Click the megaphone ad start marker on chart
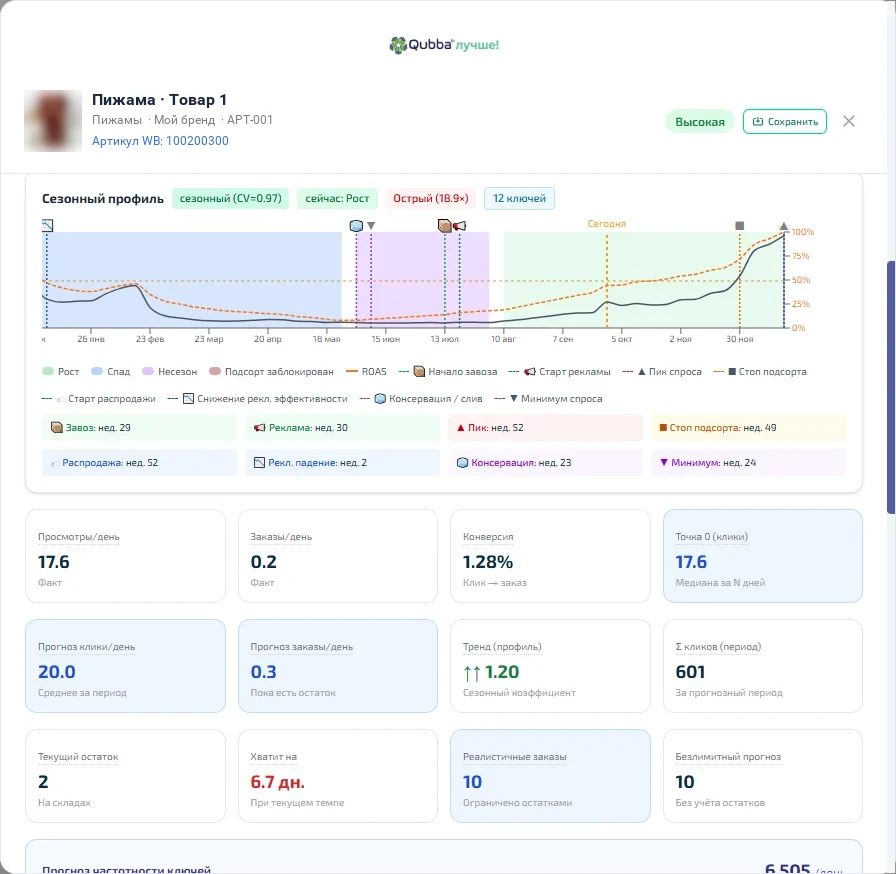896x874 pixels. point(459,226)
